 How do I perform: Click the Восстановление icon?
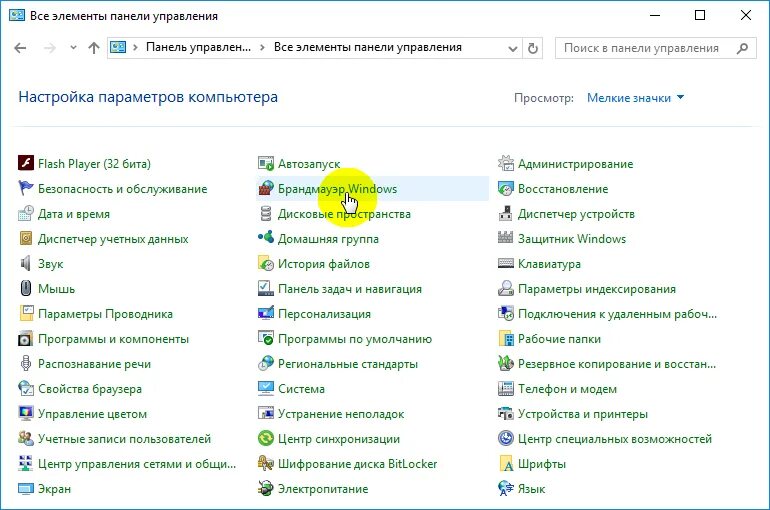506,188
